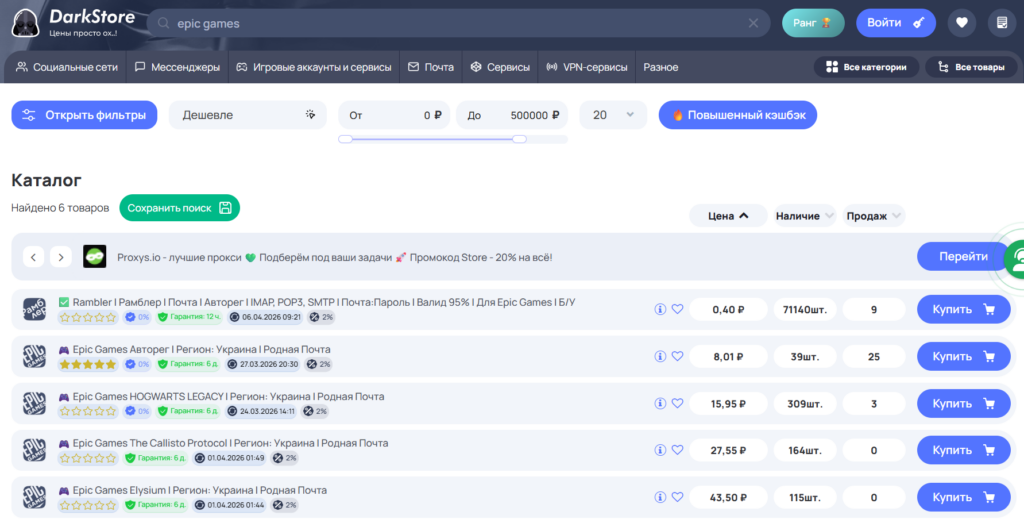The image size is (1024, 519).
Task: Buy the Rambler listing for 0,40 ₽
Action: coord(963,309)
